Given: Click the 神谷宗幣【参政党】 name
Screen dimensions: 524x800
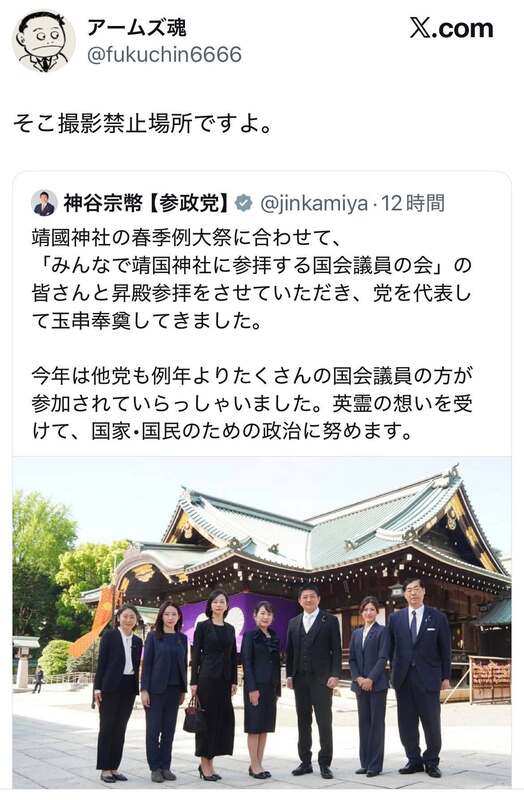Looking at the screenshot, I should tap(146, 203).
